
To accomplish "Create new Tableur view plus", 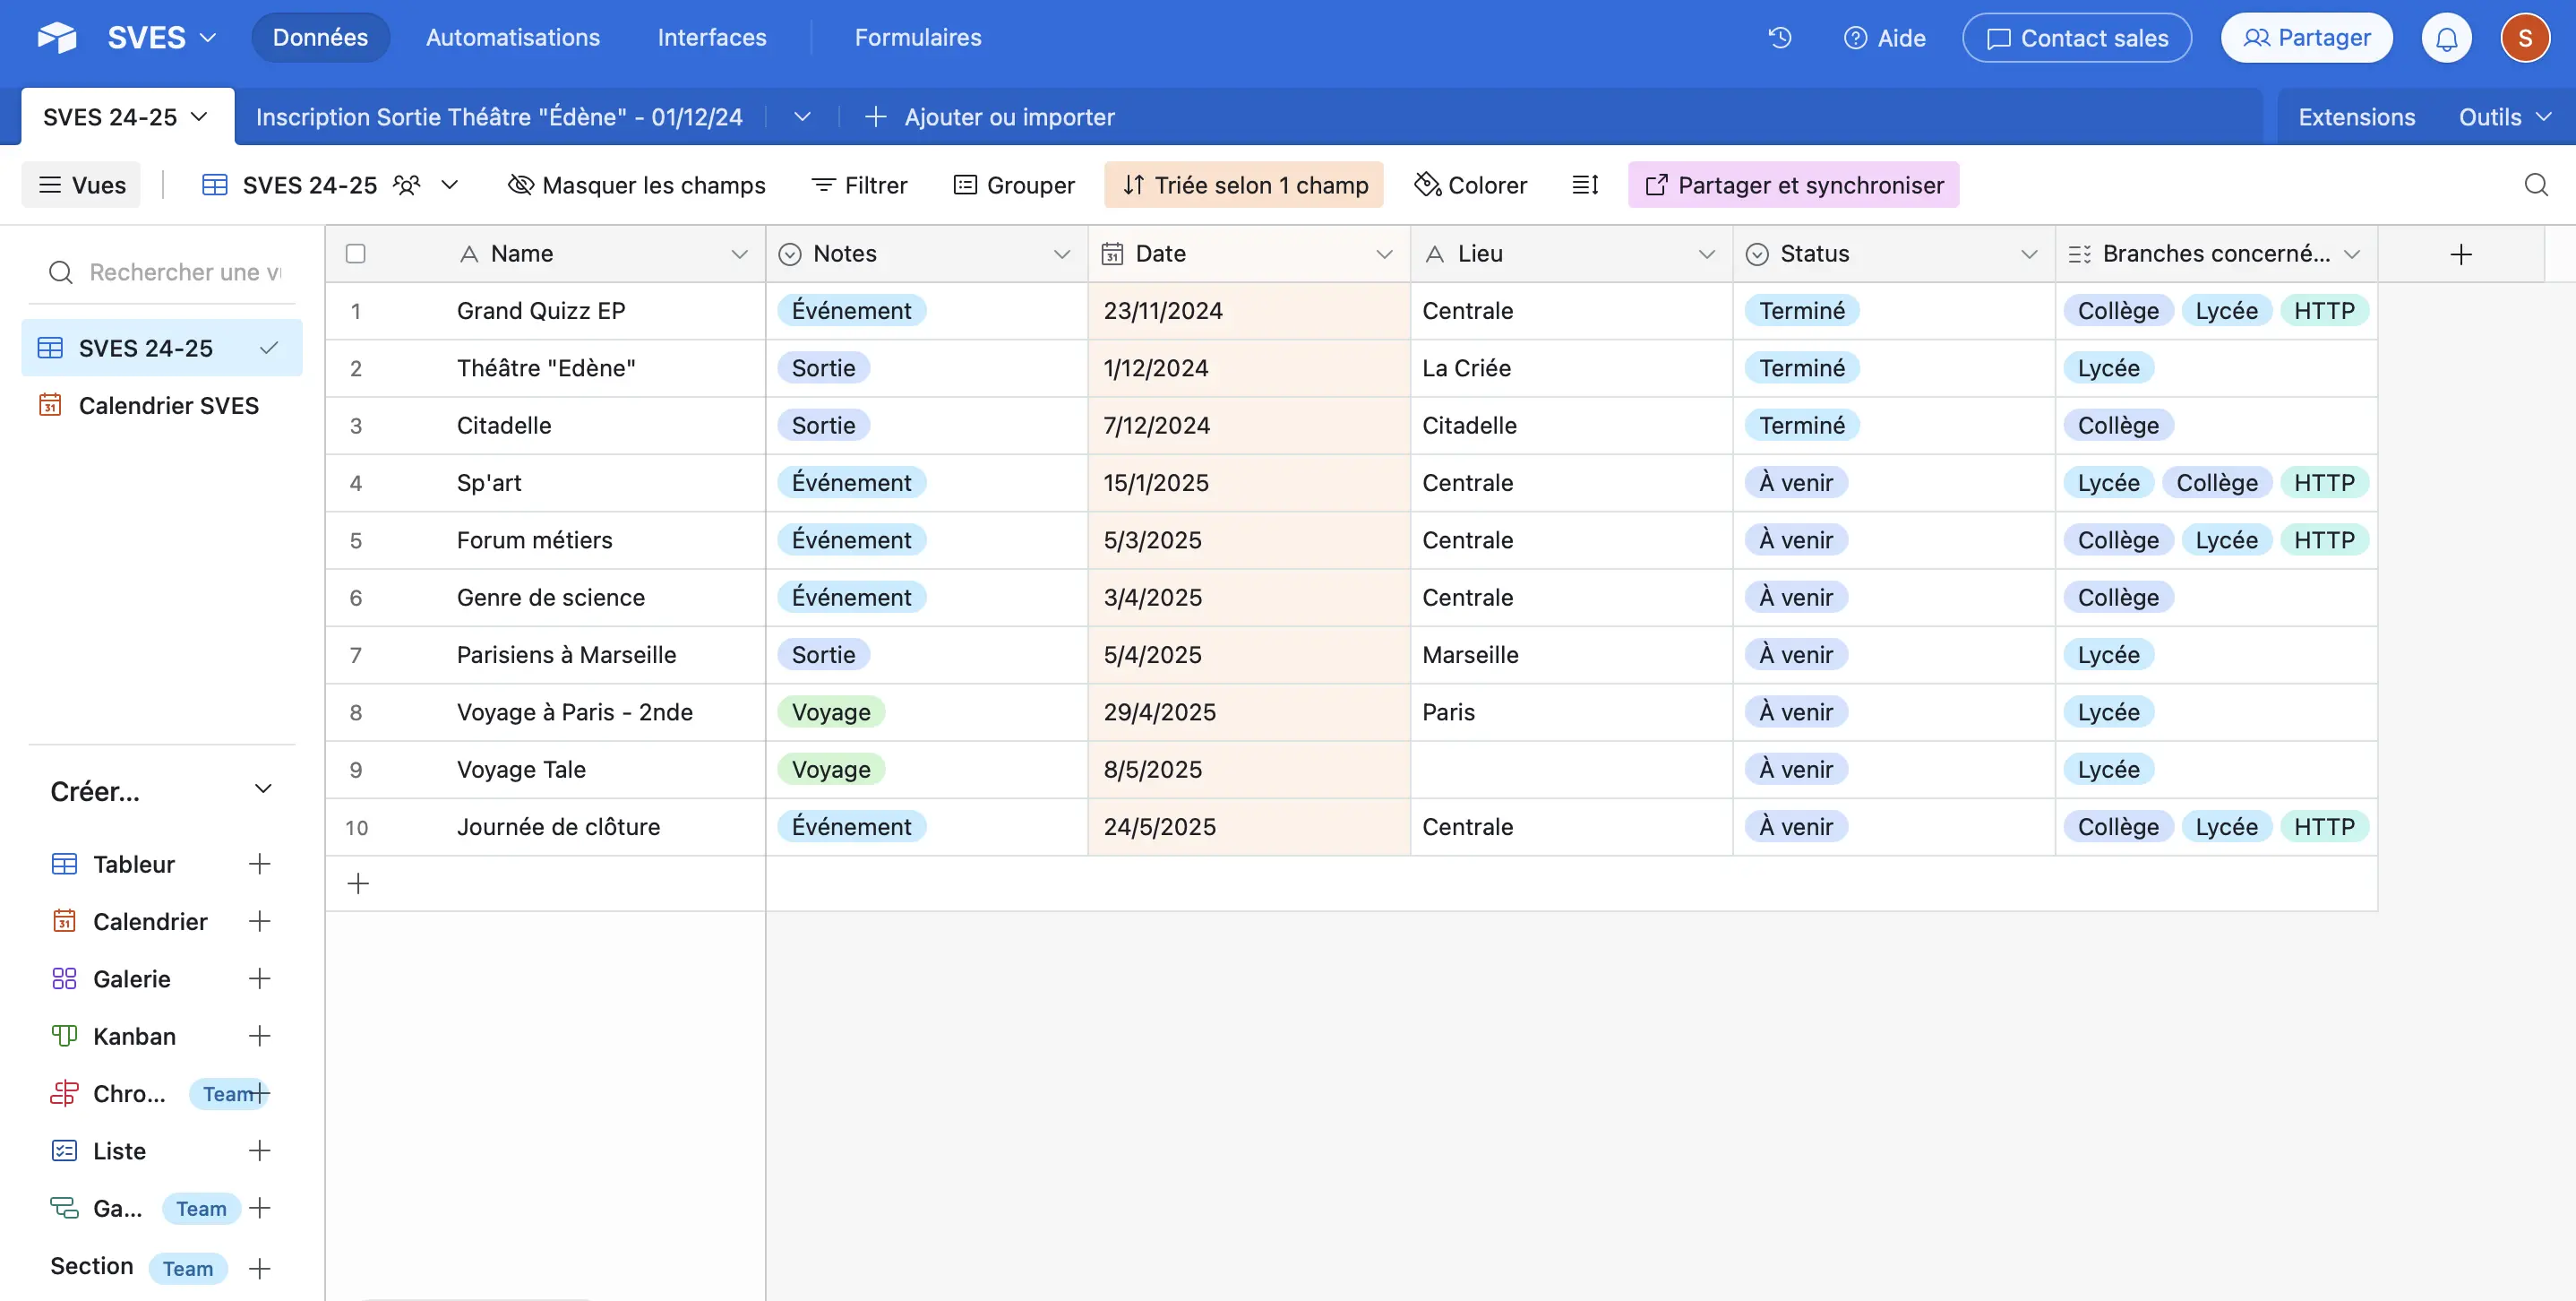I will [260, 864].
